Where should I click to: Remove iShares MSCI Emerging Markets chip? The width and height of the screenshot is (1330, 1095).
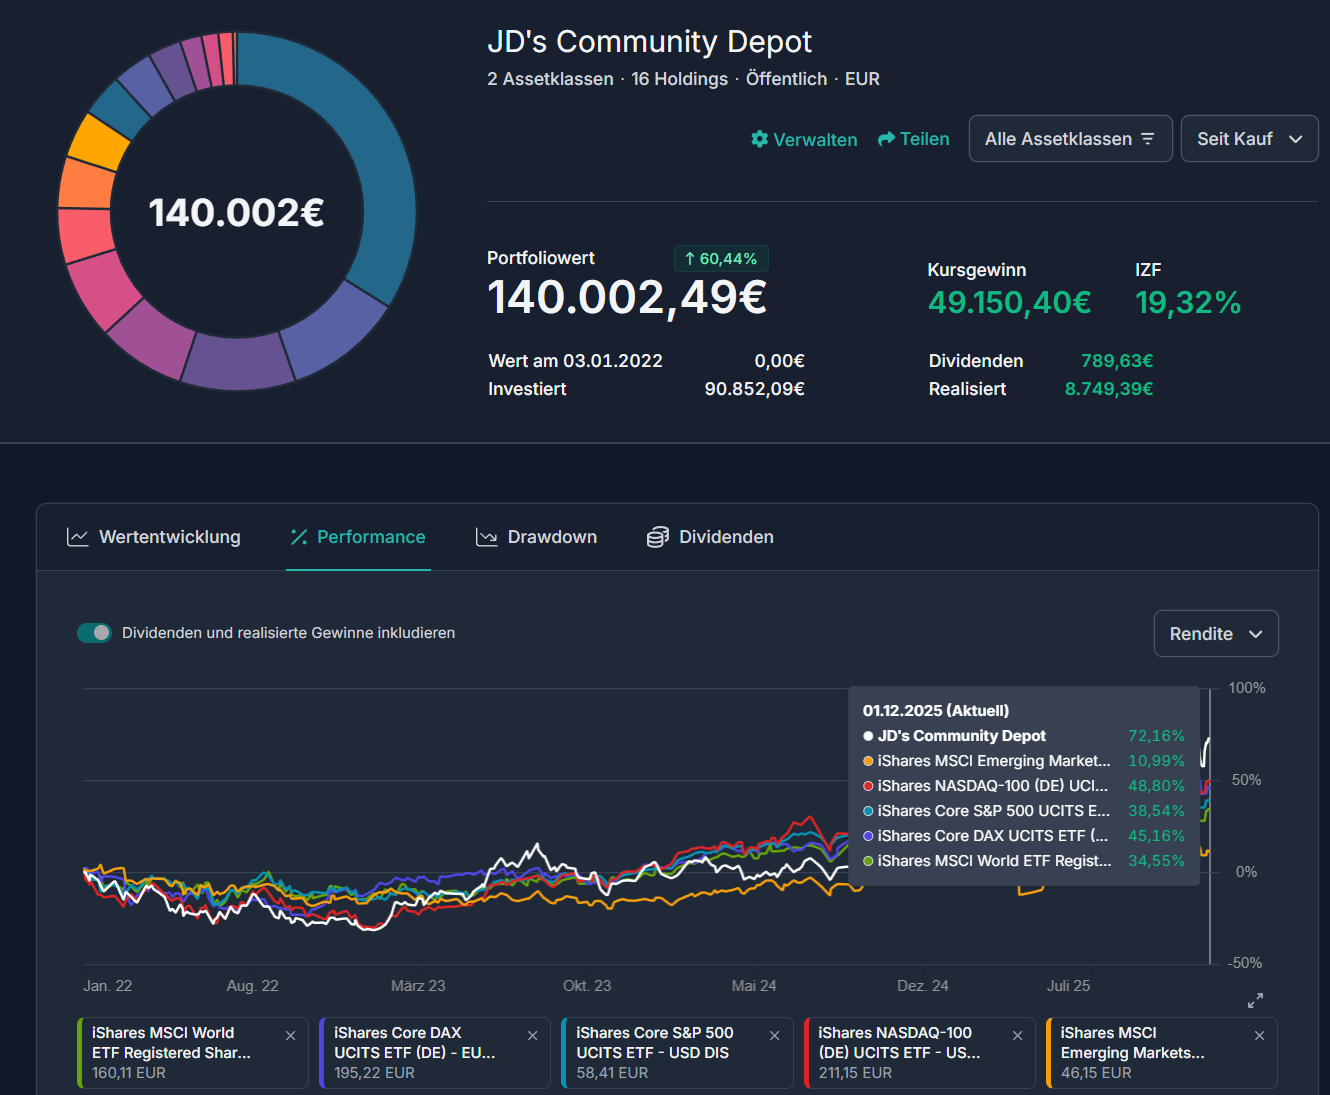[1259, 1036]
